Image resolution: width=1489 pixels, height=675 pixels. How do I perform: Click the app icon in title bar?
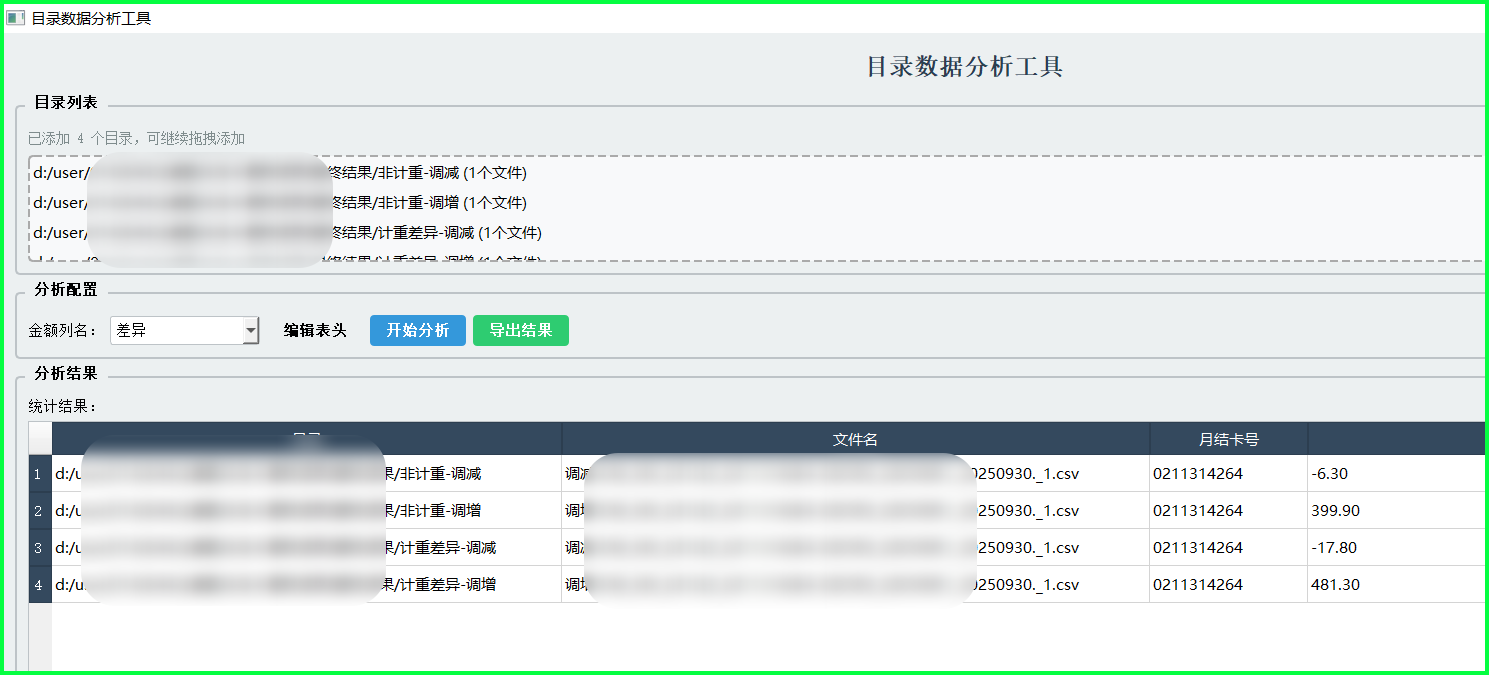pos(15,18)
